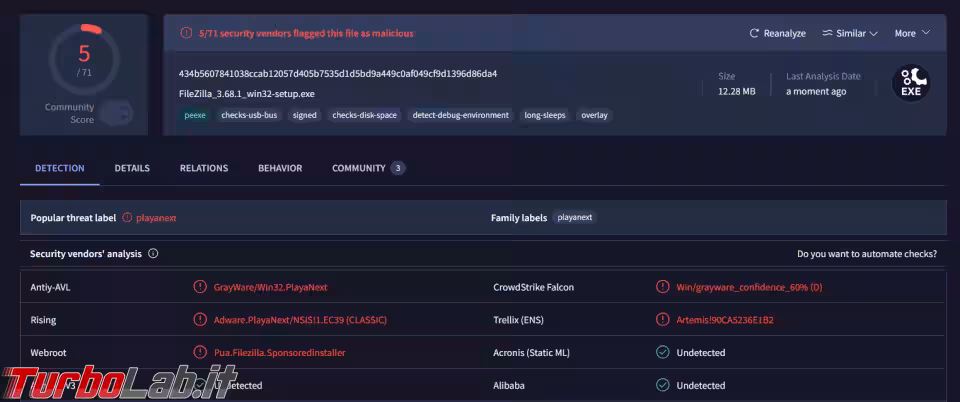
Task: Click the detection score circle showing 5/71
Action: click(84, 60)
